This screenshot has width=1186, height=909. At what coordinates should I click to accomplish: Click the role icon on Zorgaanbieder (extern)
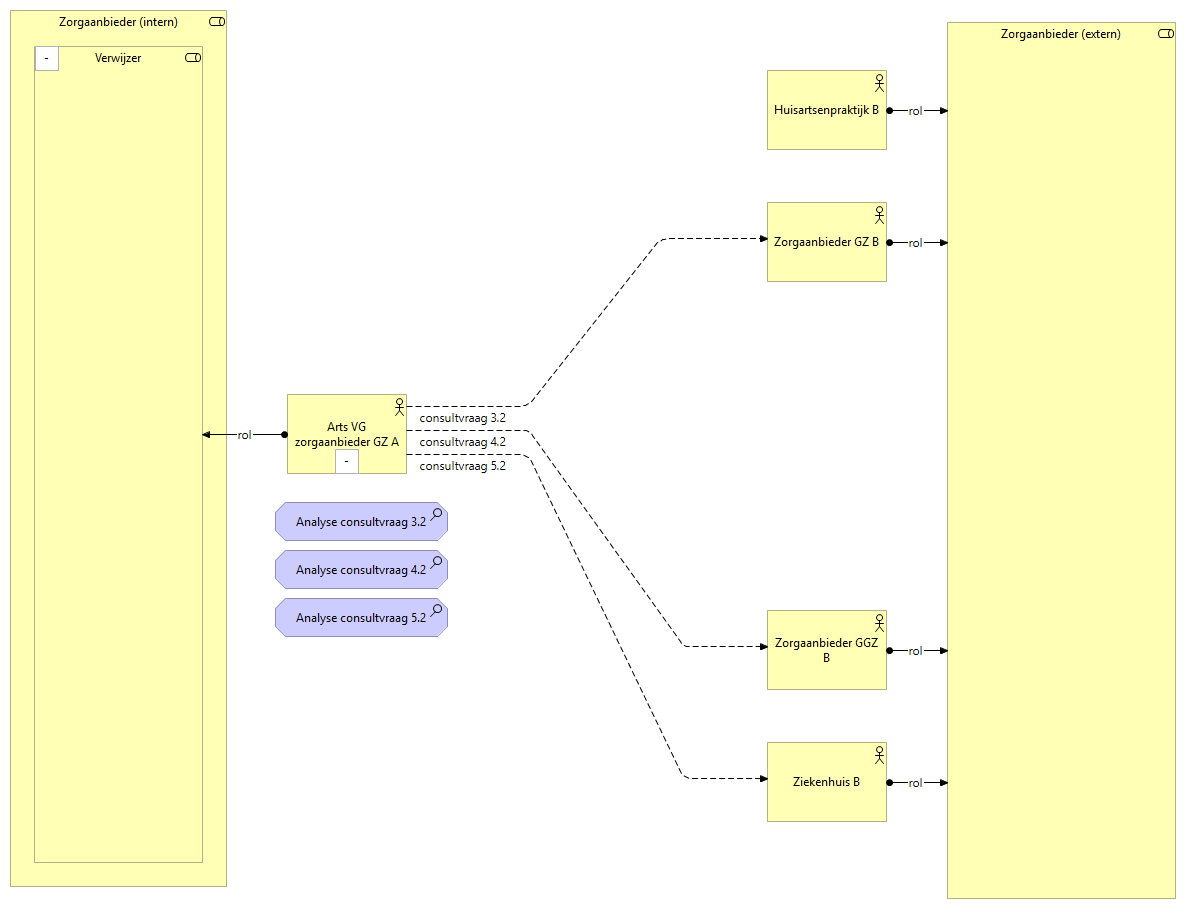coord(1165,34)
